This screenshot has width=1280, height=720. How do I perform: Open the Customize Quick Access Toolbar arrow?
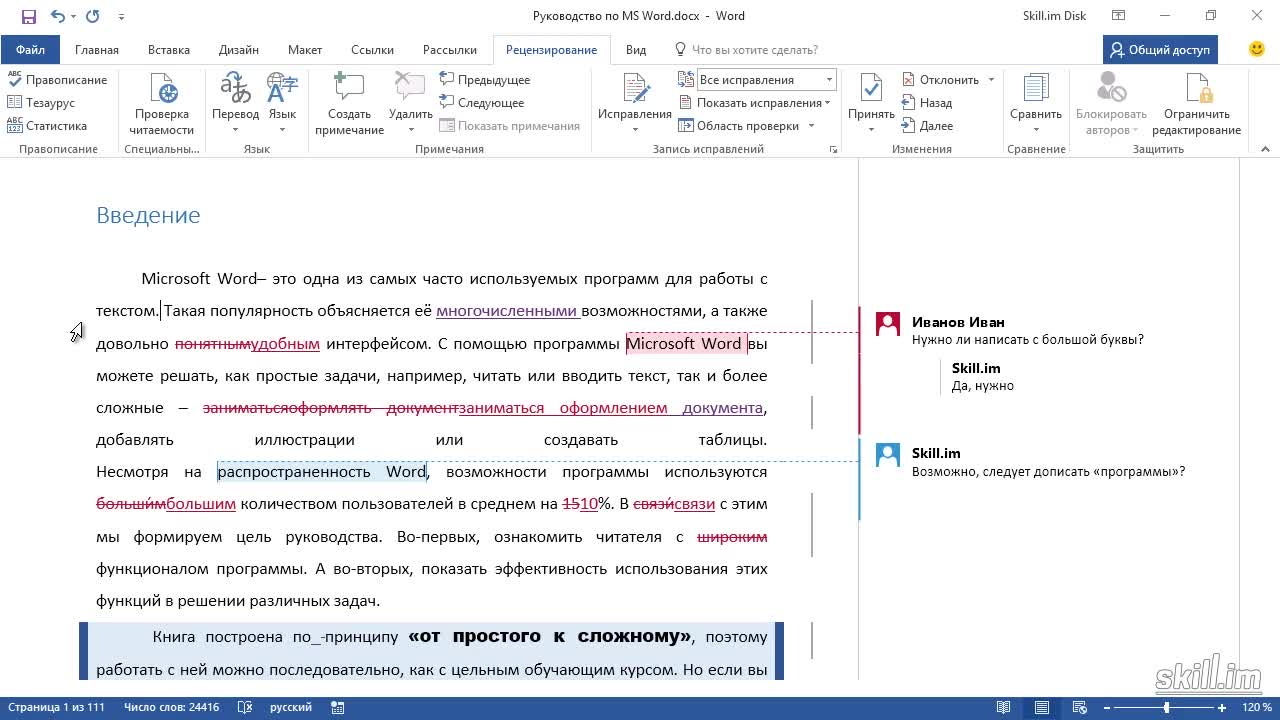(x=121, y=16)
